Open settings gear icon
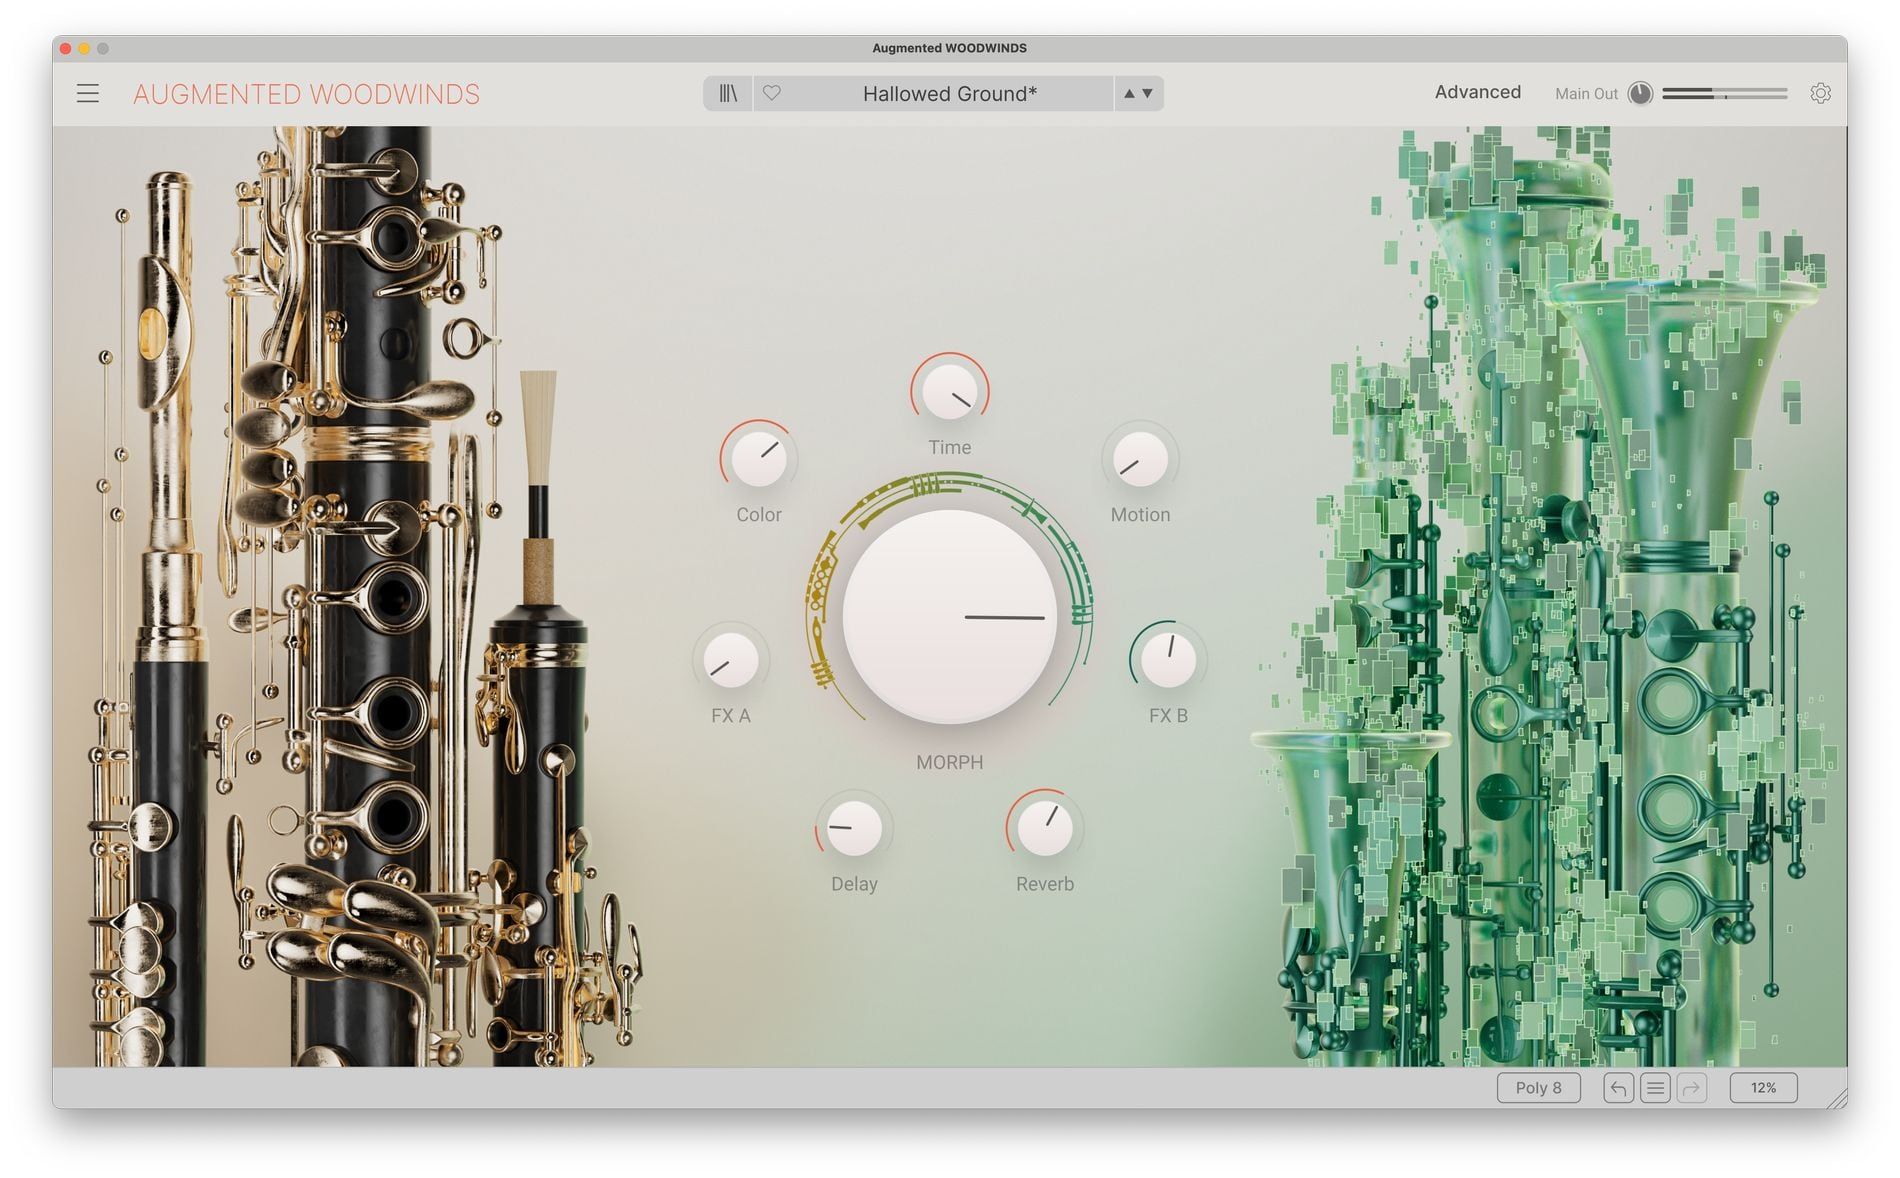The width and height of the screenshot is (1900, 1178). 1820,93
